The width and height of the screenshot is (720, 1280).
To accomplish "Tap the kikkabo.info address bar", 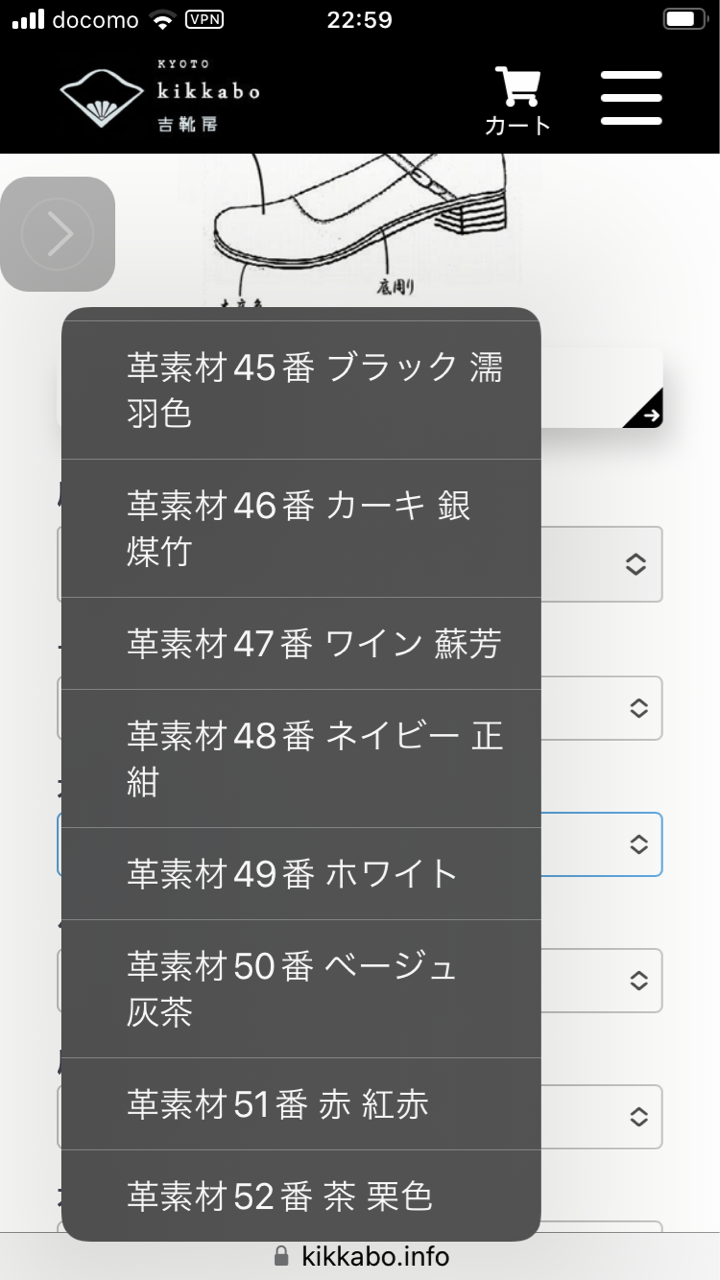I will point(375,1256).
